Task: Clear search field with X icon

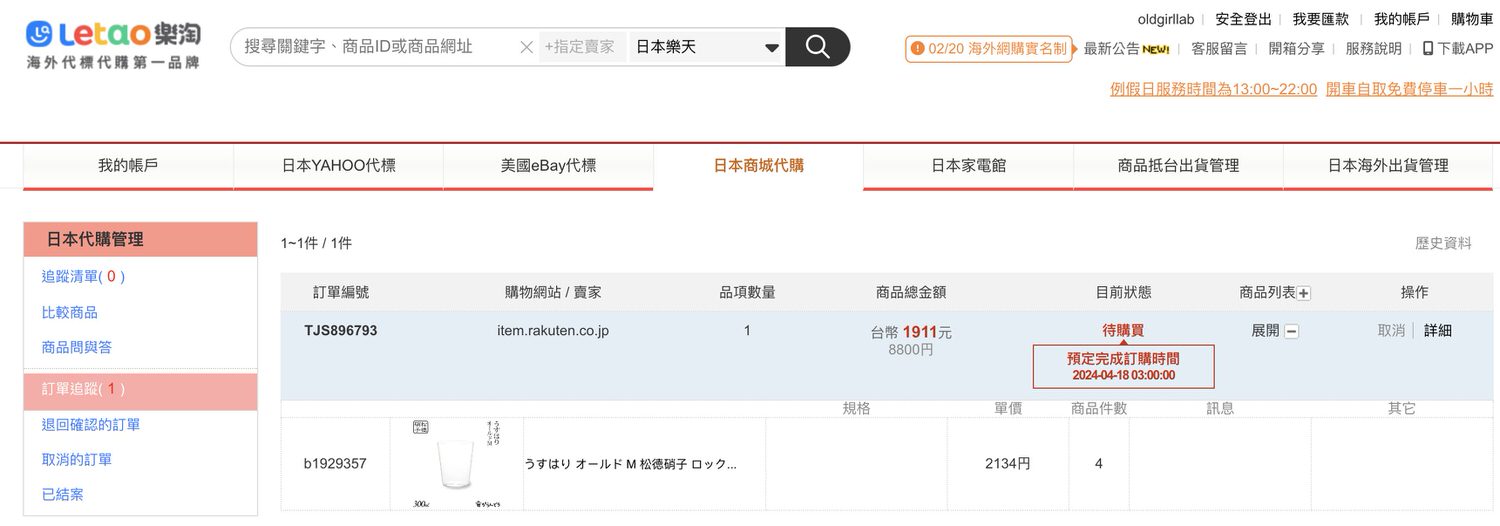Action: 526,47
